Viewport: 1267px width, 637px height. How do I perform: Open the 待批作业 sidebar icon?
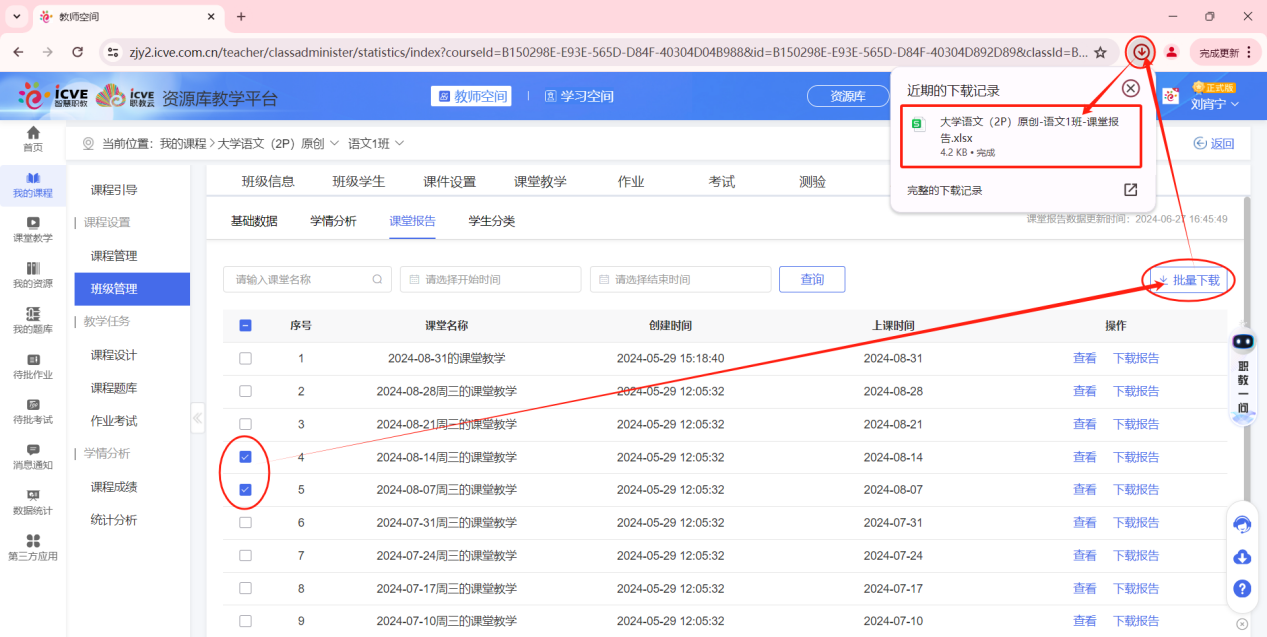(x=33, y=363)
